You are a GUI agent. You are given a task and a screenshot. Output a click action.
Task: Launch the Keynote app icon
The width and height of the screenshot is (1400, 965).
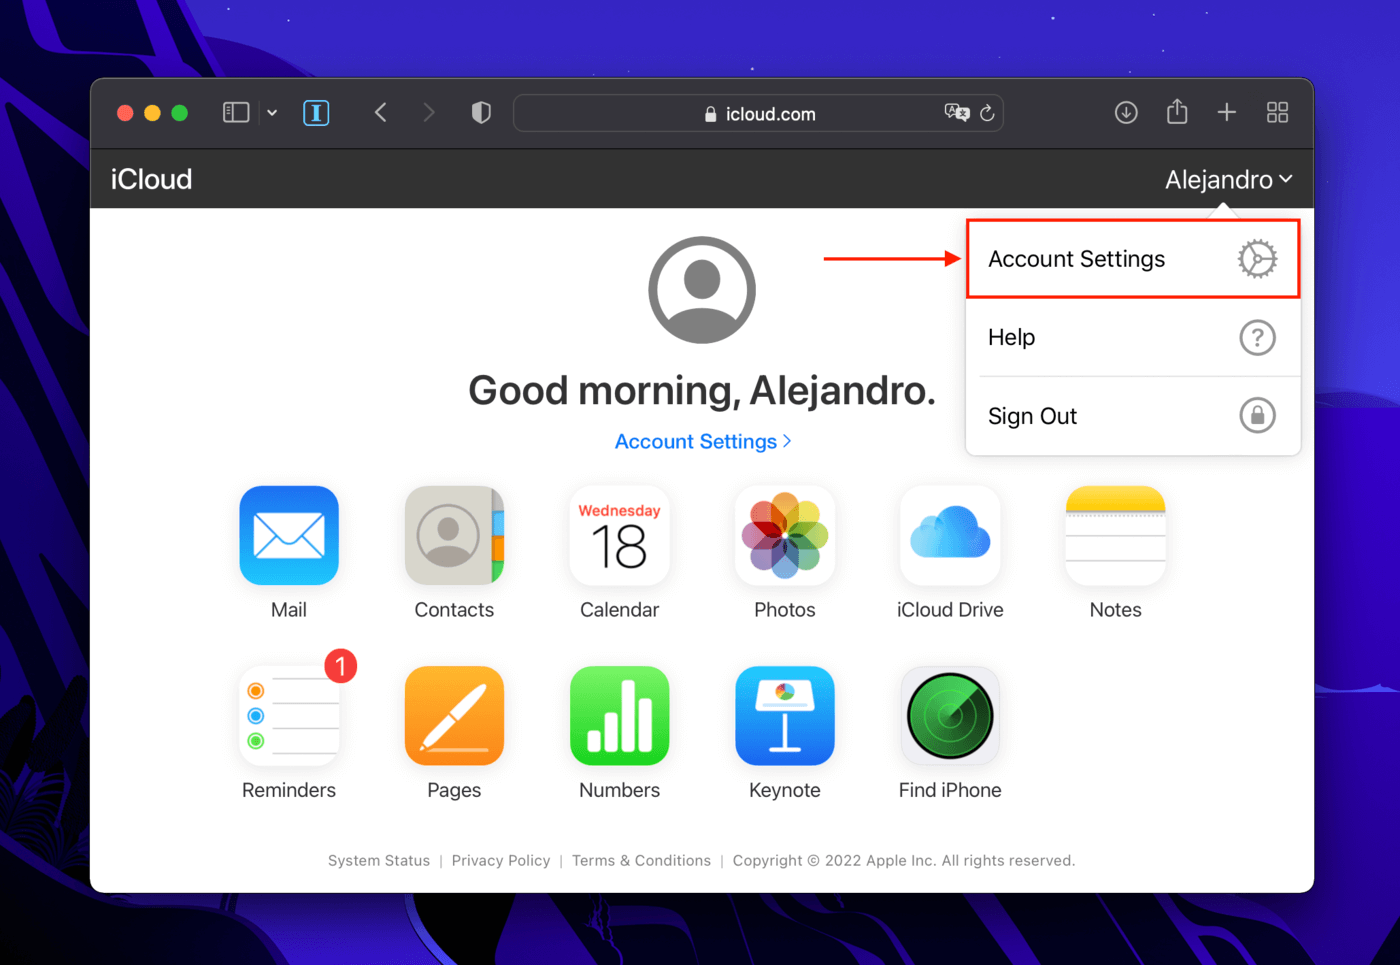785,716
